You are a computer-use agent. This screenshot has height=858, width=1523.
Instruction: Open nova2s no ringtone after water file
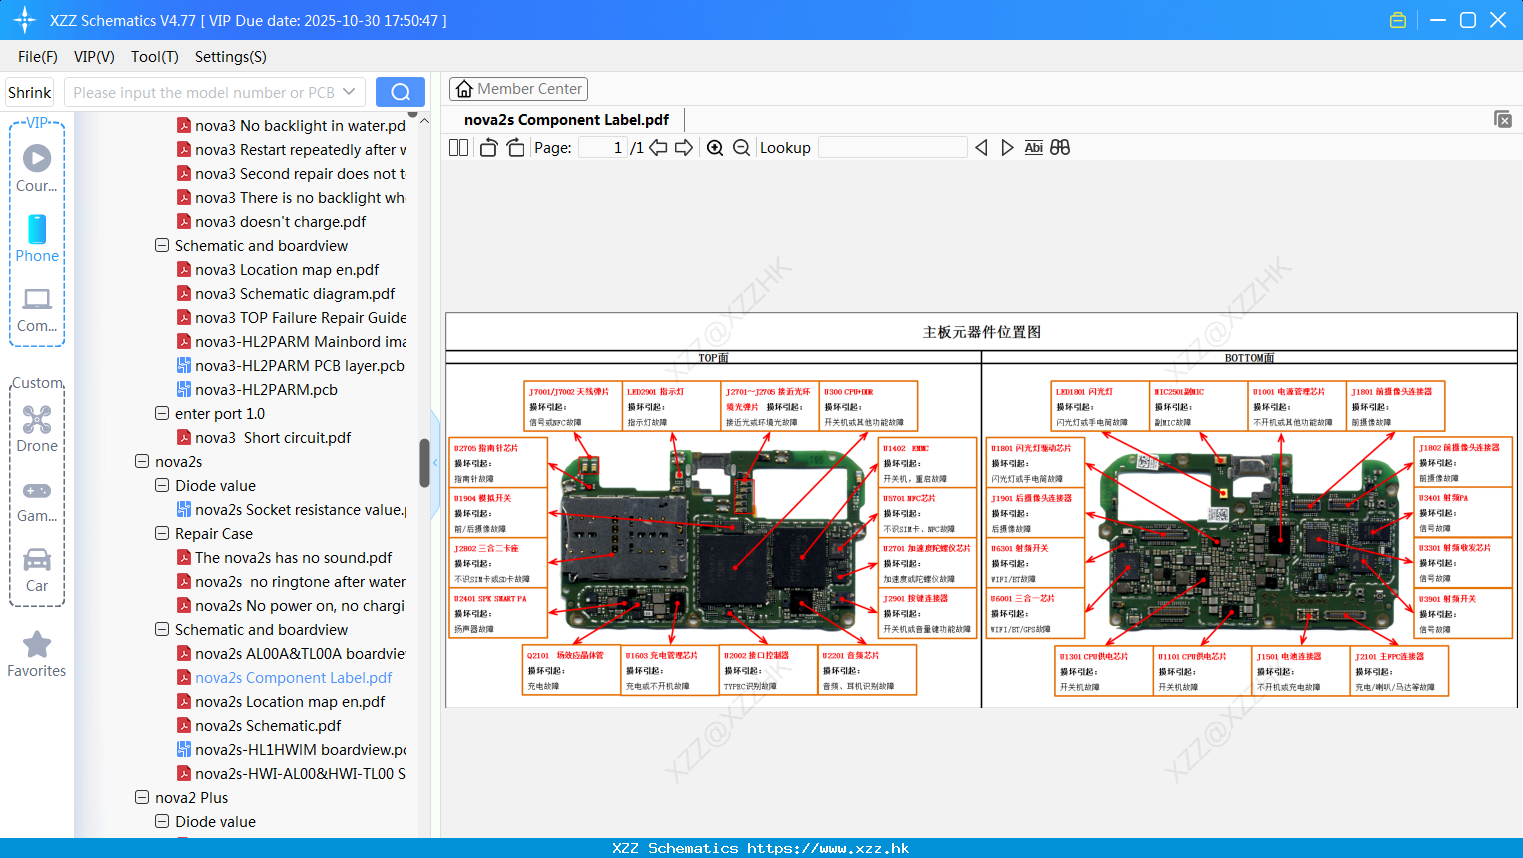pyautogui.click(x=300, y=582)
